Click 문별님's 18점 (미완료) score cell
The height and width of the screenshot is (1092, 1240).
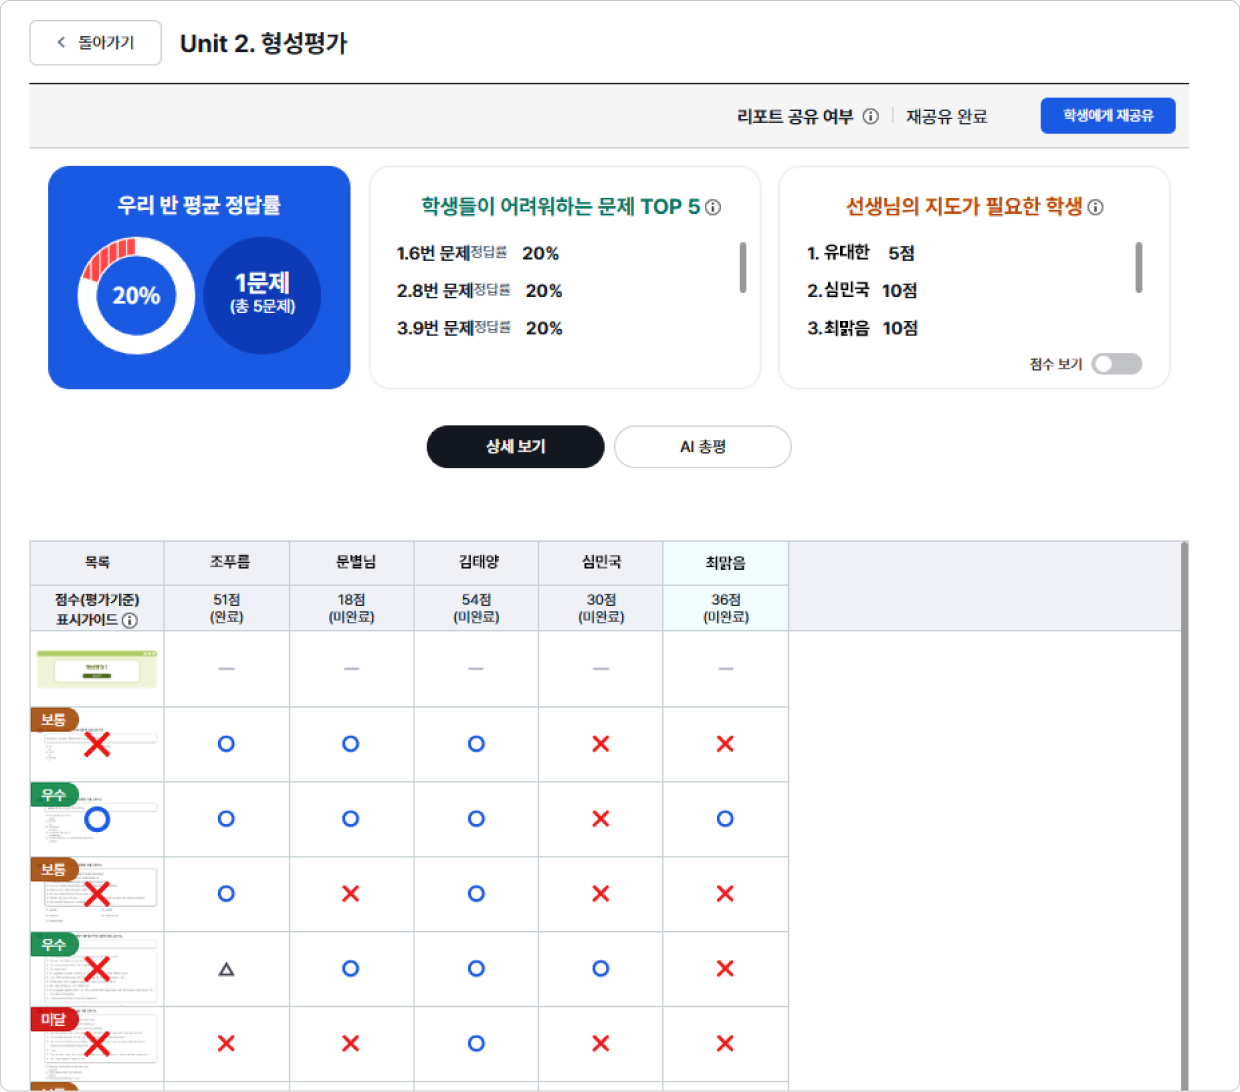352,608
